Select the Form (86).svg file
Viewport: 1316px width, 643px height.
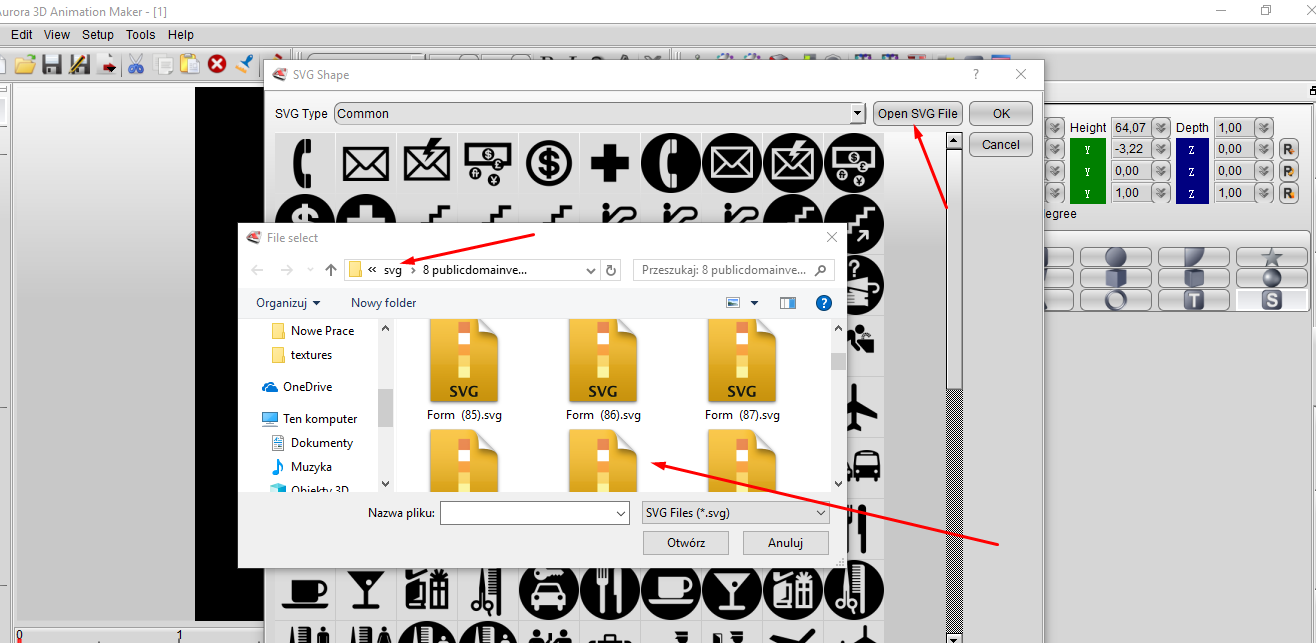603,370
